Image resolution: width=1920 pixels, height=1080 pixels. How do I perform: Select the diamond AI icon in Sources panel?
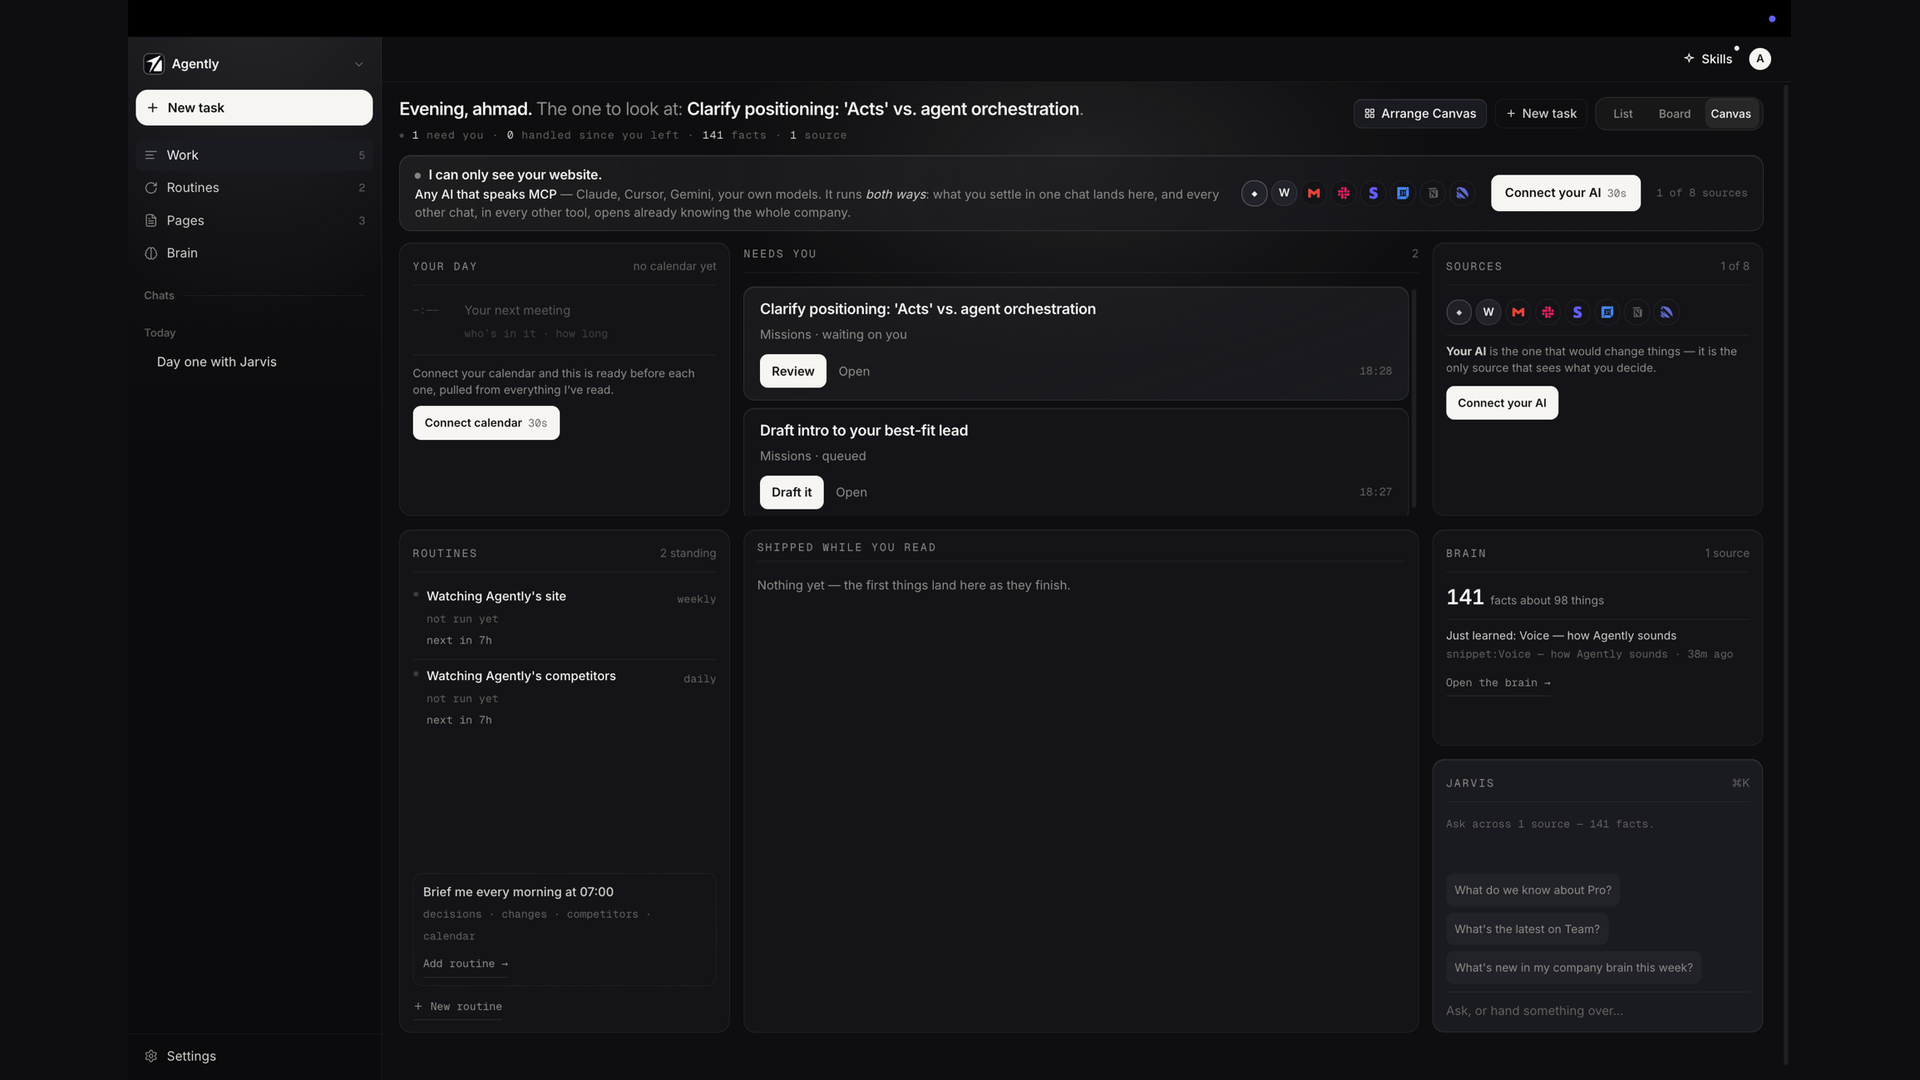pos(1459,312)
